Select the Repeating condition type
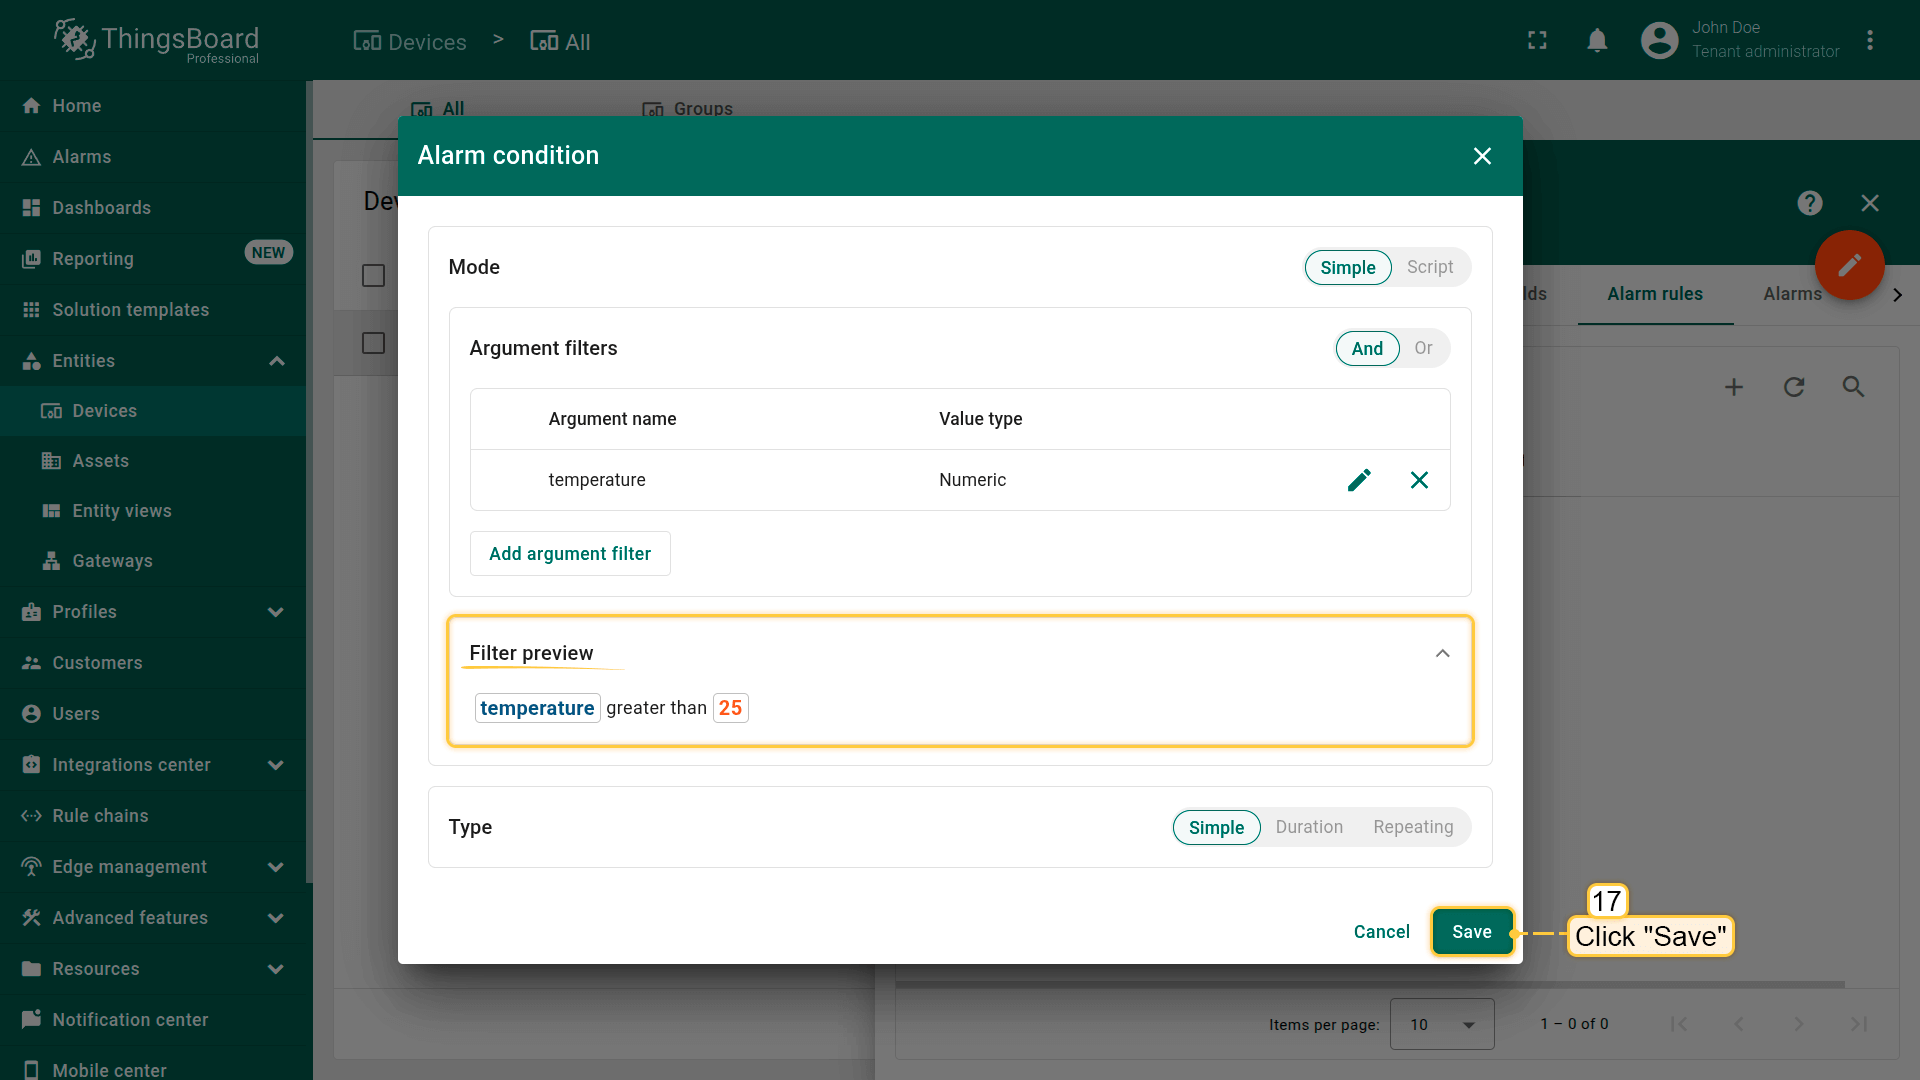The height and width of the screenshot is (1080, 1920). coord(1412,827)
